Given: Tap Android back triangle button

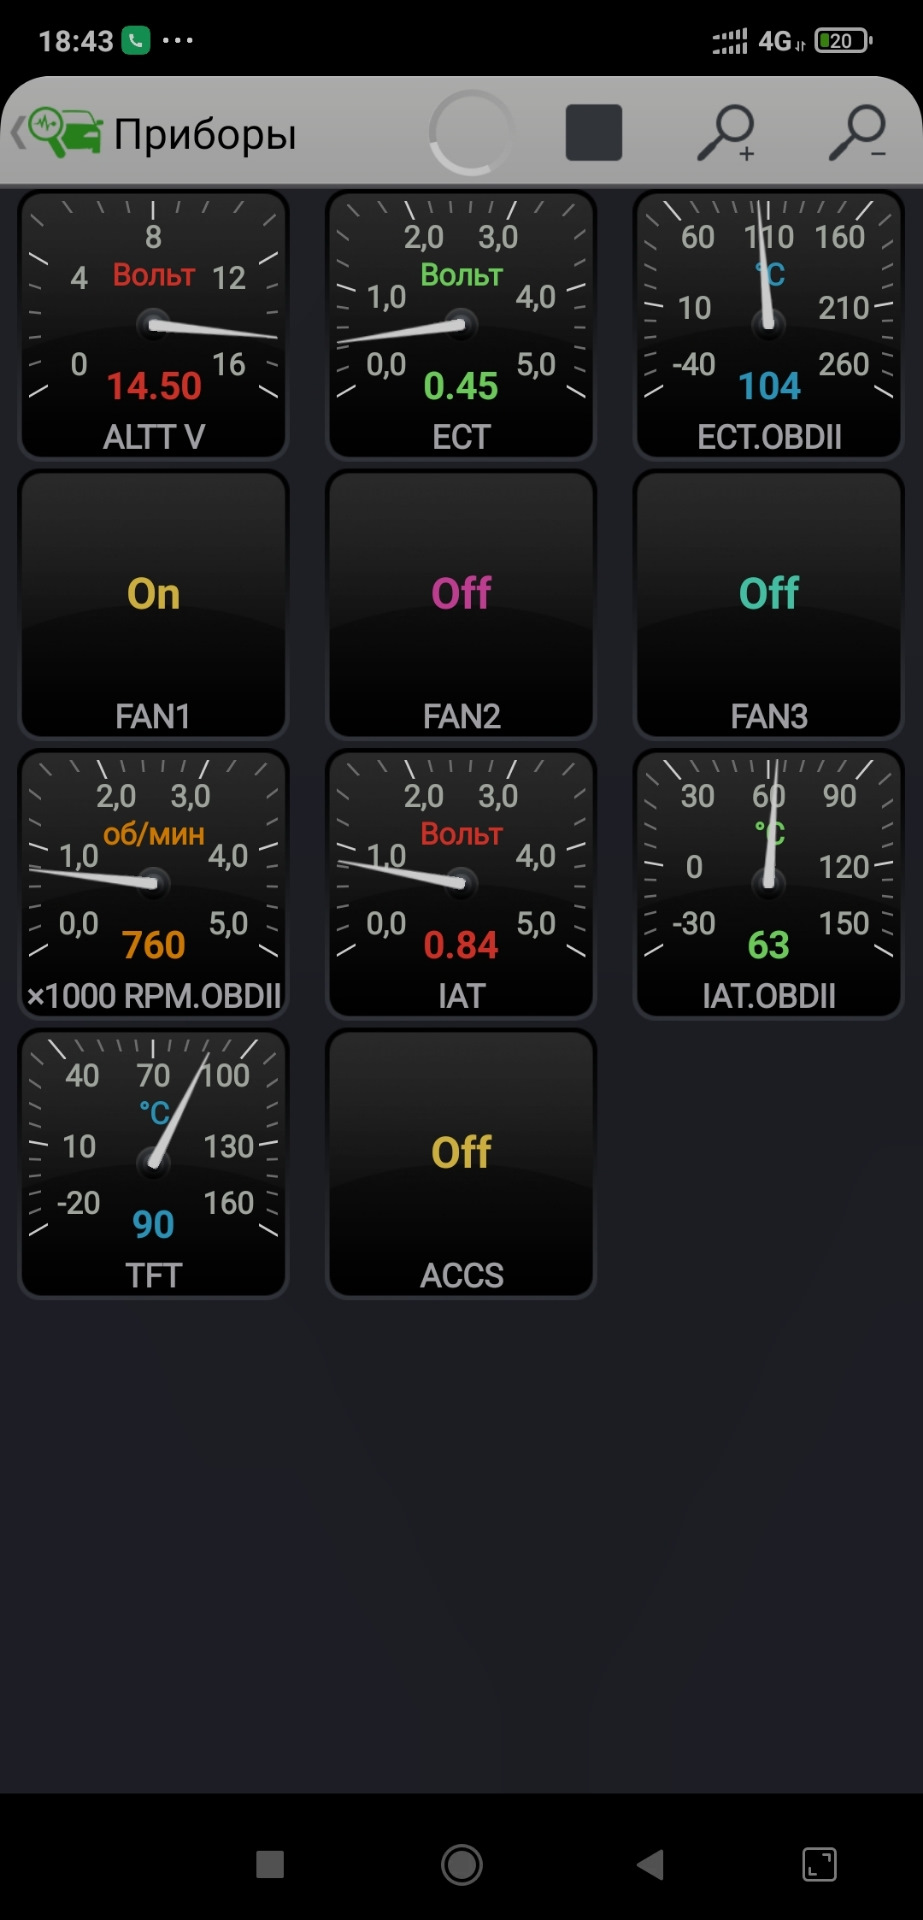Looking at the screenshot, I should (x=650, y=1864).
